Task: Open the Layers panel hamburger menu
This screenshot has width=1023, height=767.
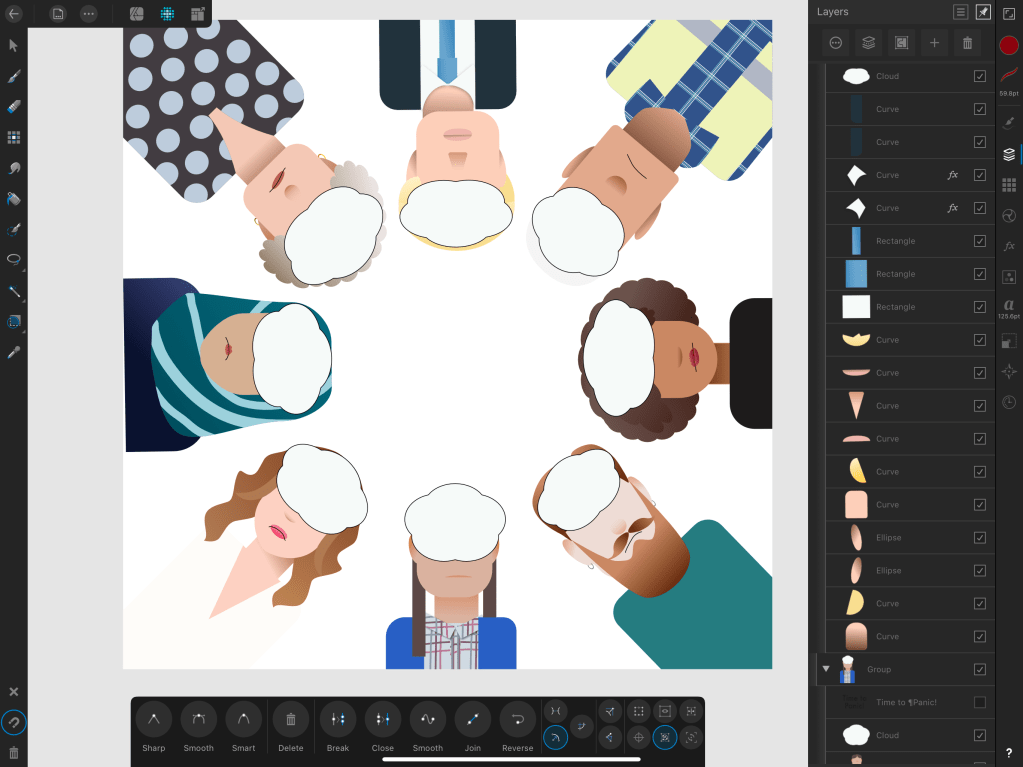Action: pyautogui.click(x=960, y=12)
